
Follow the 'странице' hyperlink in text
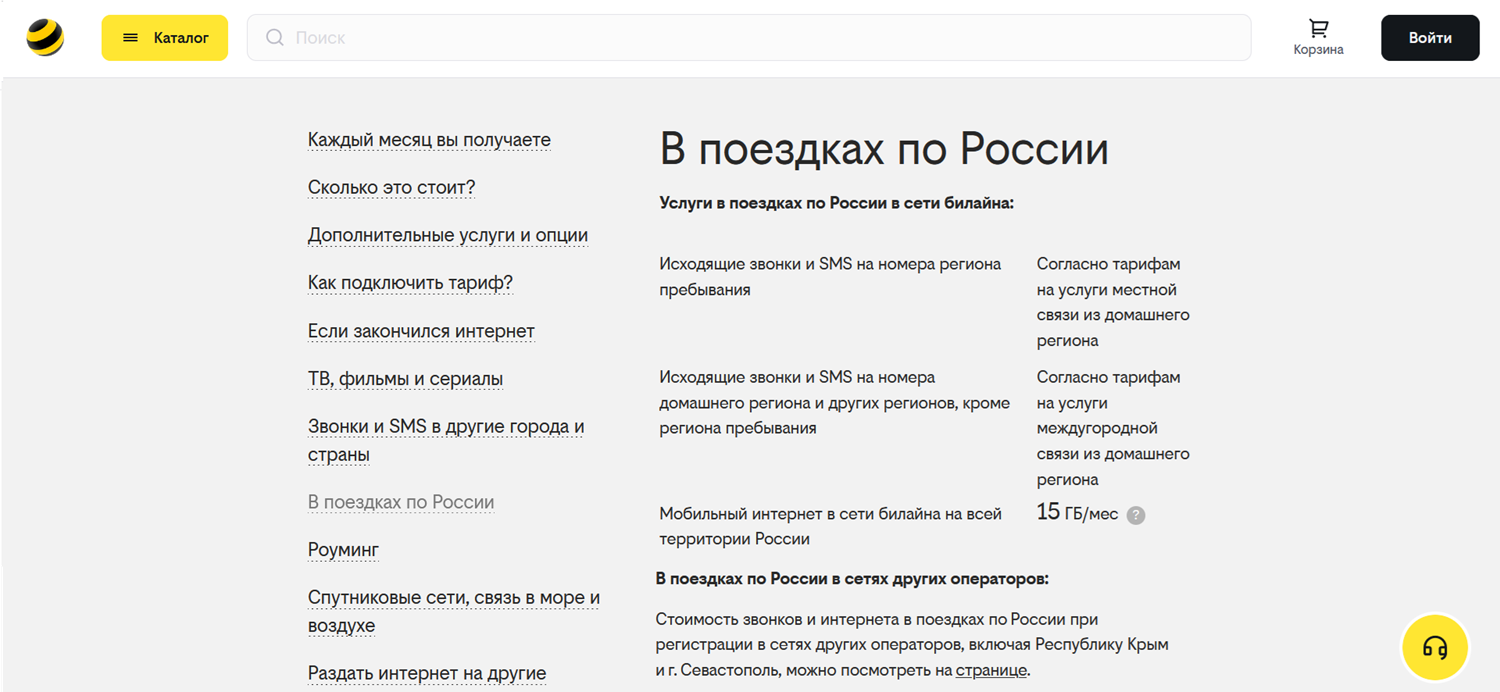(991, 670)
